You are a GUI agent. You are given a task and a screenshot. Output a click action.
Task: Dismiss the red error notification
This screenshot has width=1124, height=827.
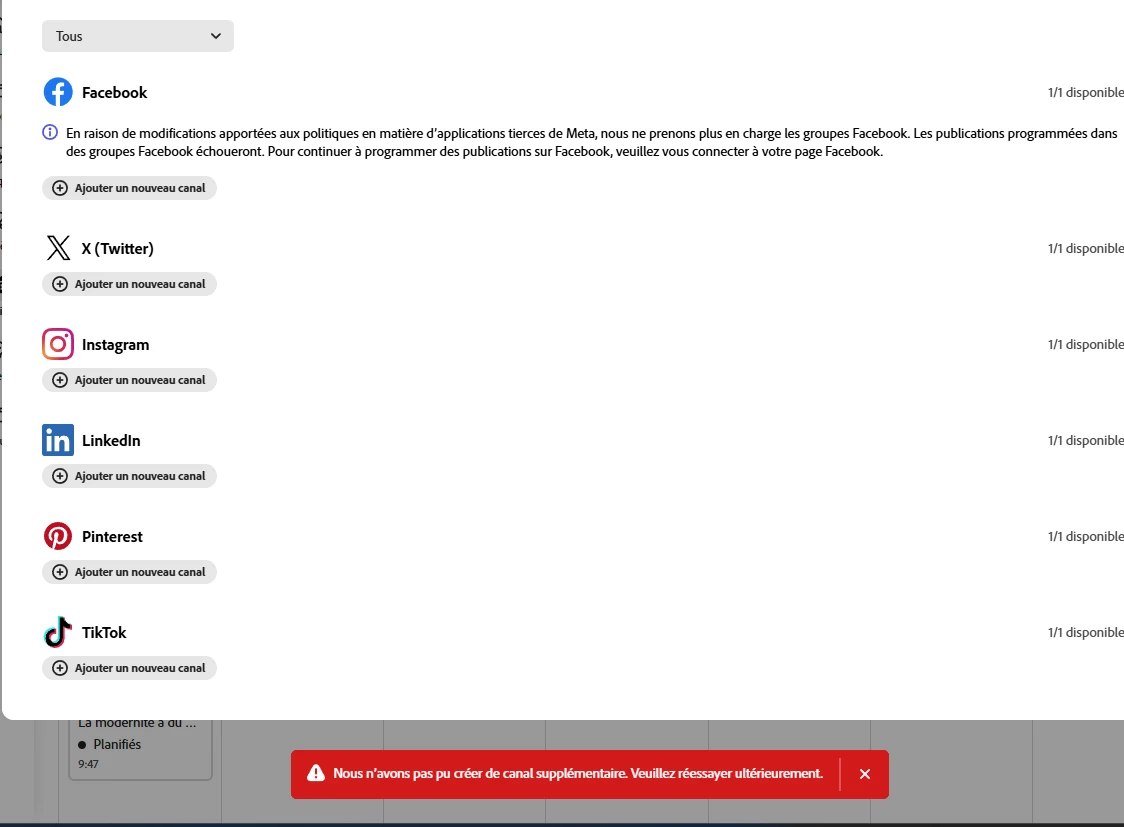coord(865,774)
